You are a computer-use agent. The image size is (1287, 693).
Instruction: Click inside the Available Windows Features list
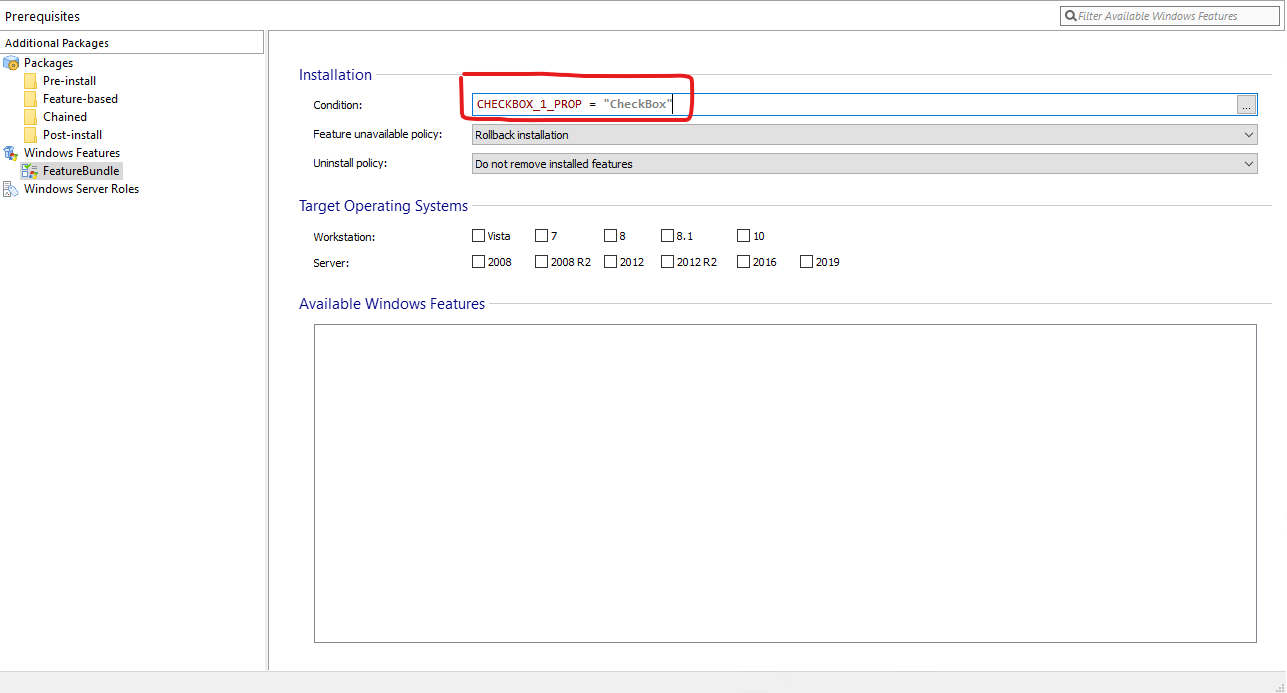785,483
